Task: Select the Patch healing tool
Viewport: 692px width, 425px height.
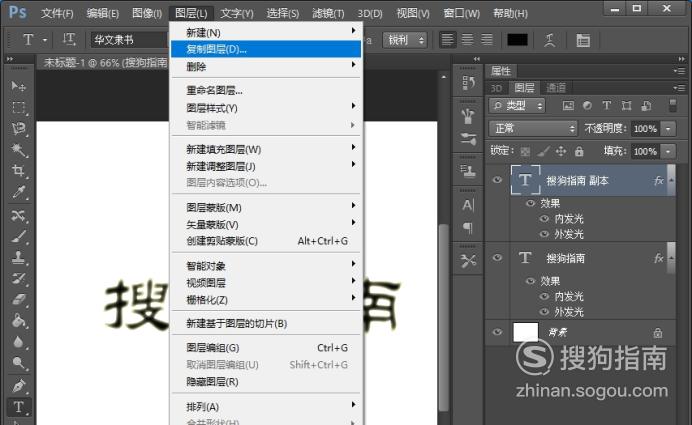Action: point(18,215)
